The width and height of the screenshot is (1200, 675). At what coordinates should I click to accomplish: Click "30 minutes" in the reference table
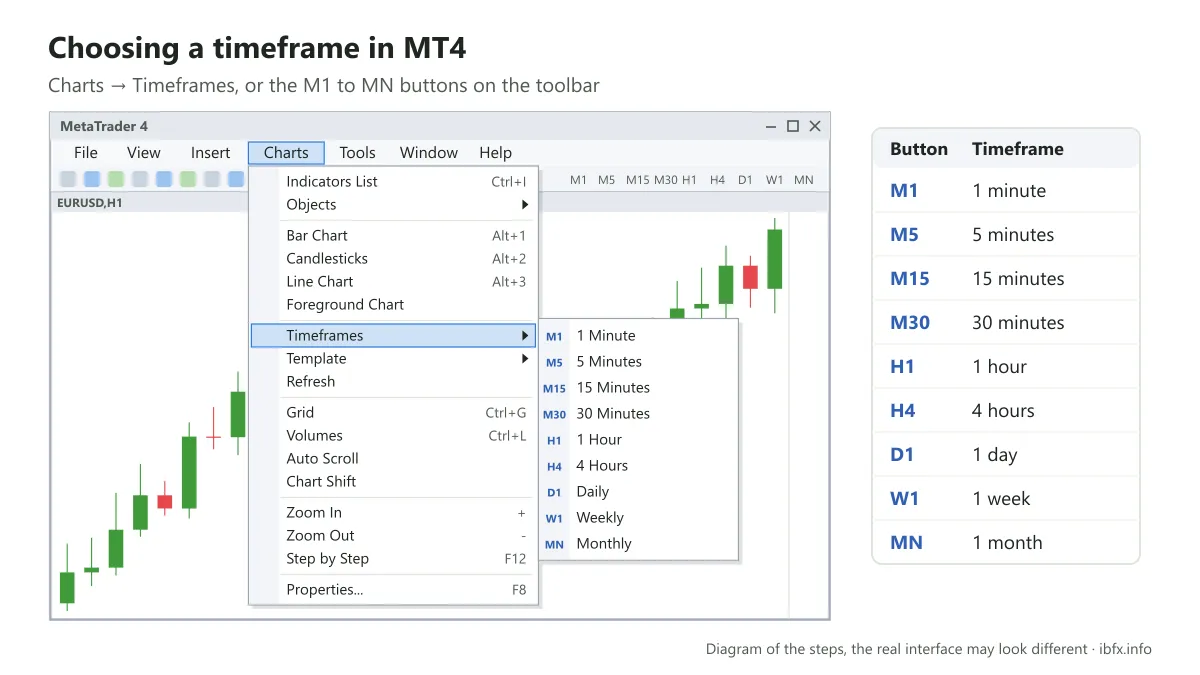point(1018,323)
